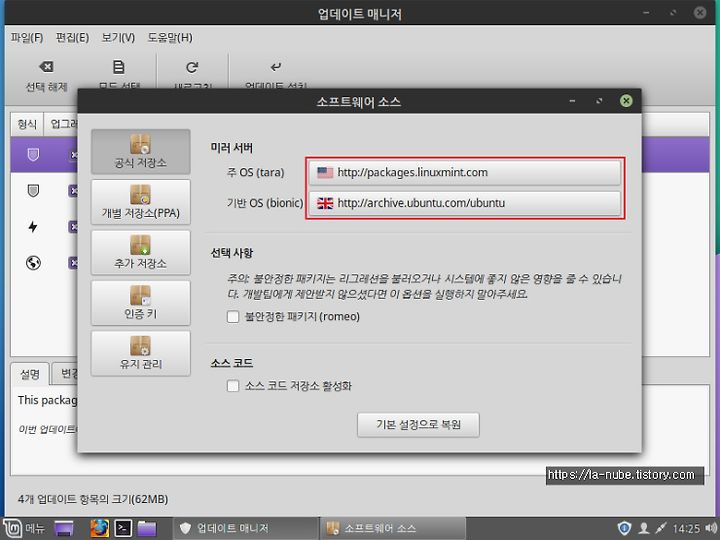Open the 인증 키 section
The image size is (720, 540).
coord(141,303)
